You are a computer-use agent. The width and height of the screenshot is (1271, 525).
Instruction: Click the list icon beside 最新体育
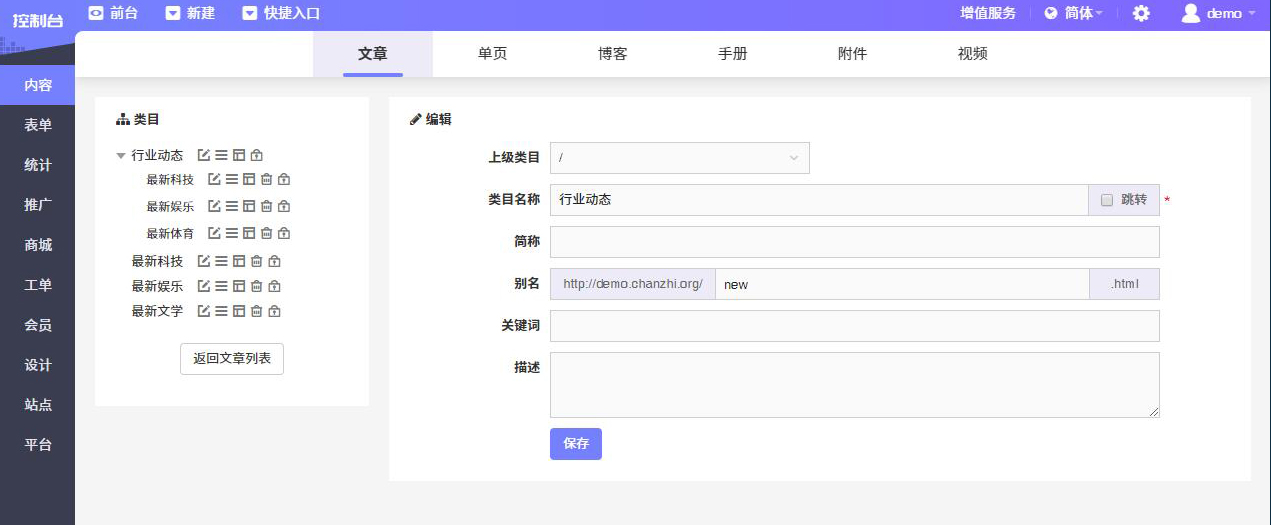click(231, 233)
